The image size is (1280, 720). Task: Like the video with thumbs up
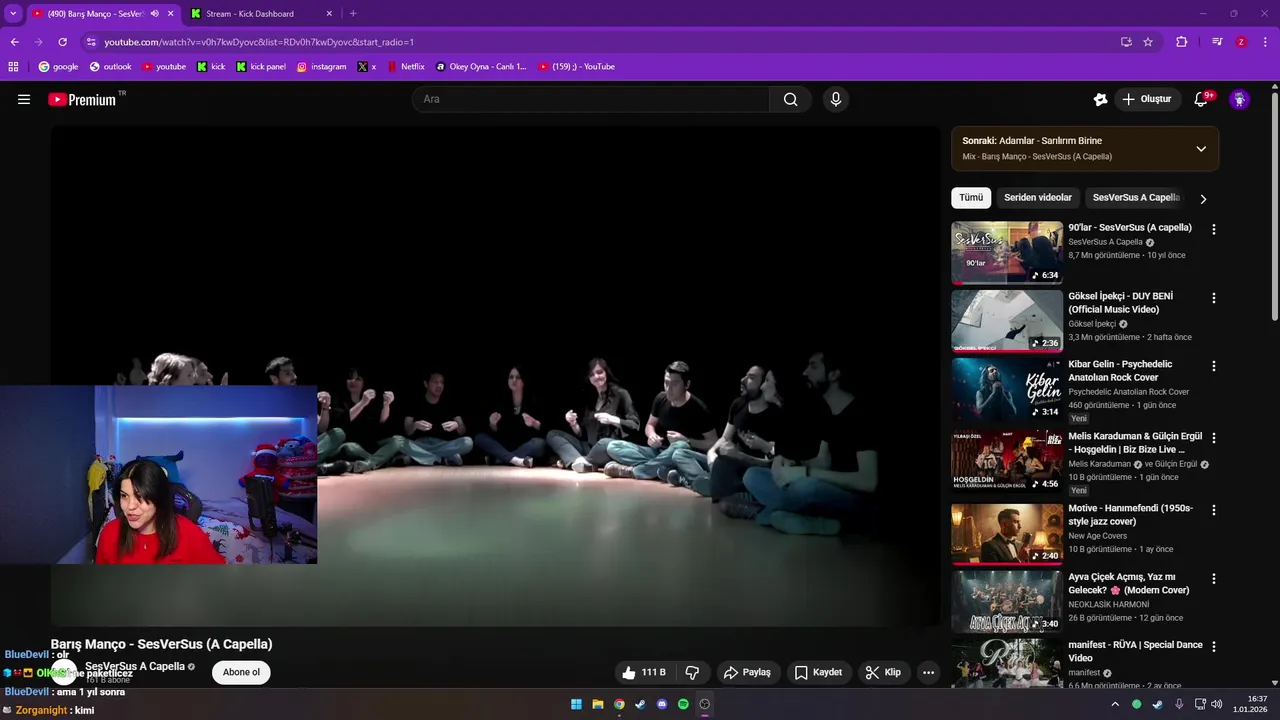point(643,672)
